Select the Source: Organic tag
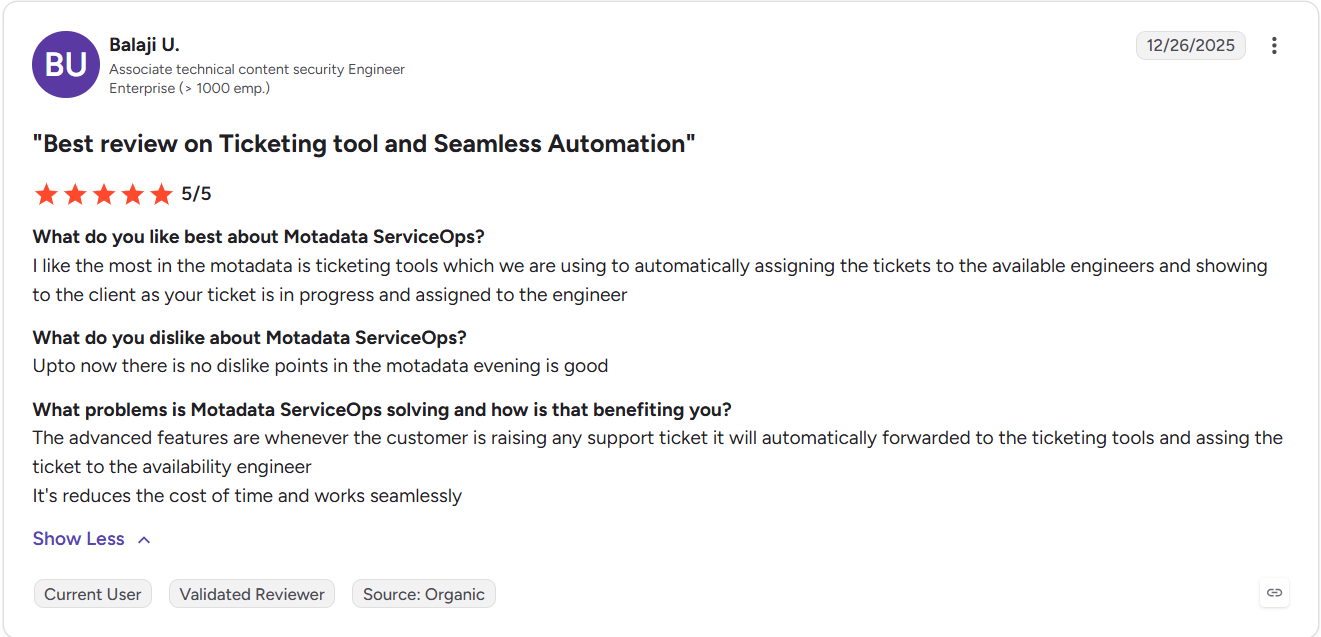Image resolution: width=1321 pixels, height=637 pixels. click(424, 594)
